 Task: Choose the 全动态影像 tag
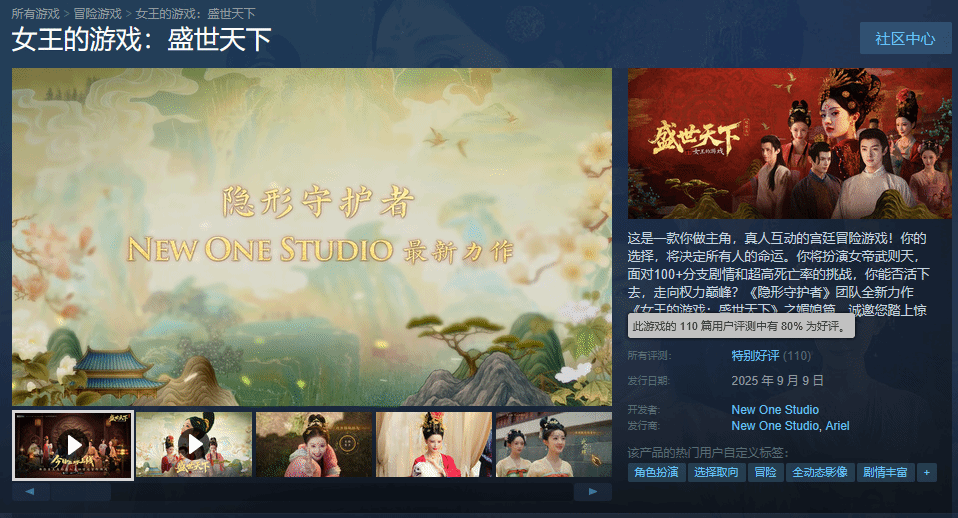pos(819,472)
